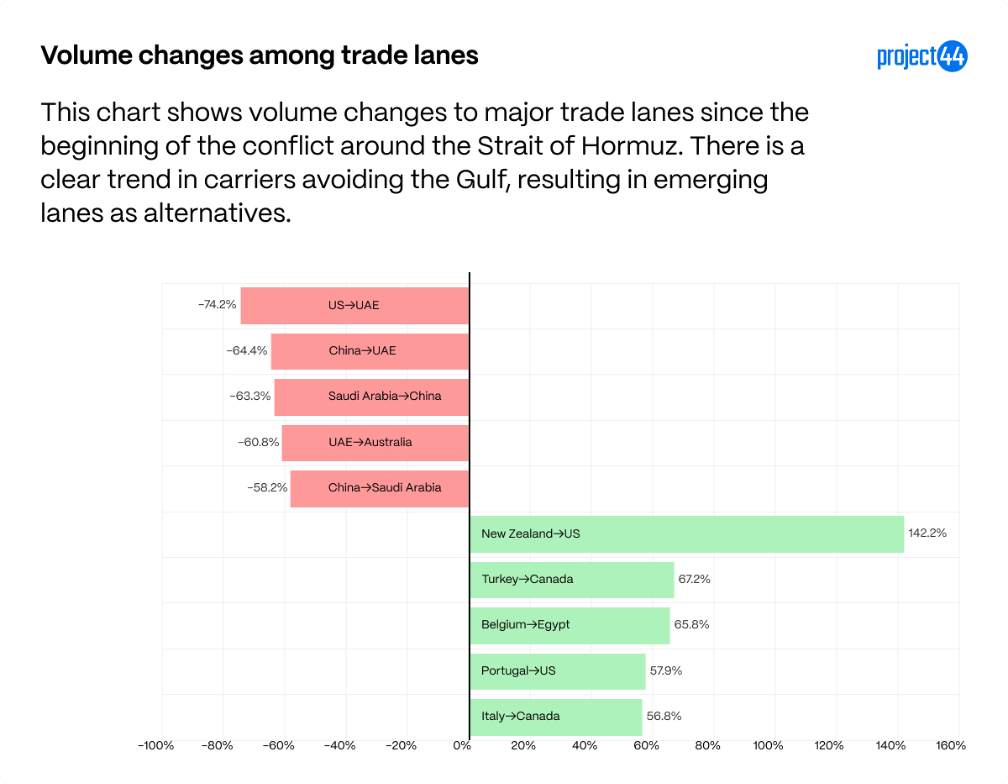Click the Turkey→Canada green bar

tap(572, 580)
